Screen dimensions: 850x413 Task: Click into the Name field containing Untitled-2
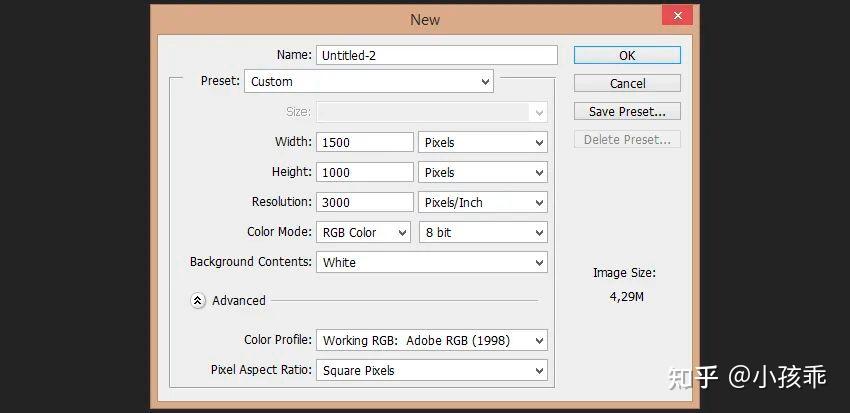pyautogui.click(x=436, y=55)
